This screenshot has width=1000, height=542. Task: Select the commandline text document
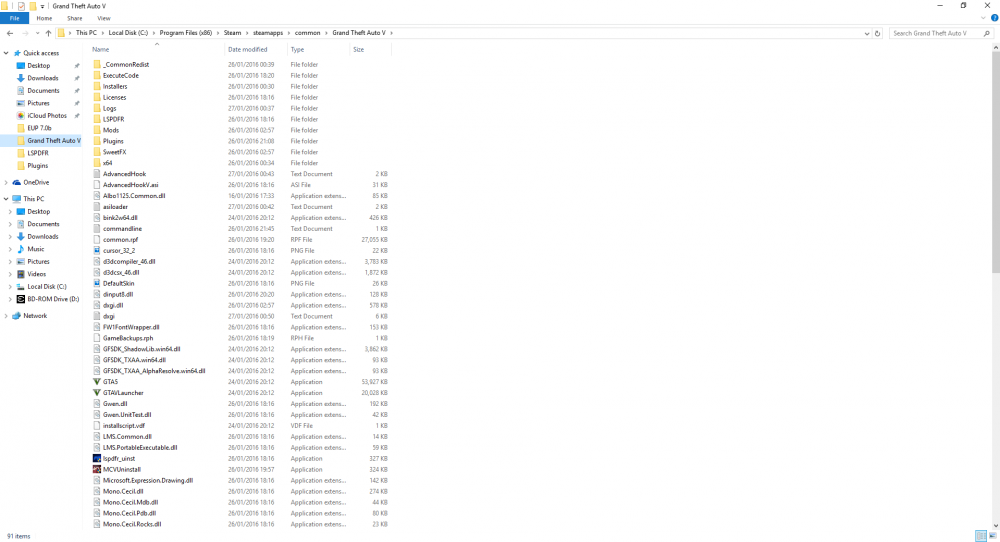point(122,228)
